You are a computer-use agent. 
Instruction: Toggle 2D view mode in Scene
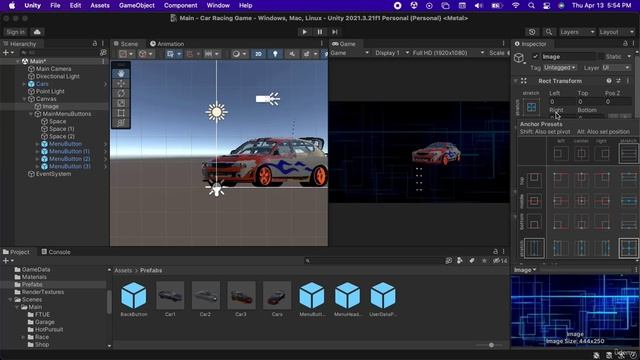coord(258,54)
